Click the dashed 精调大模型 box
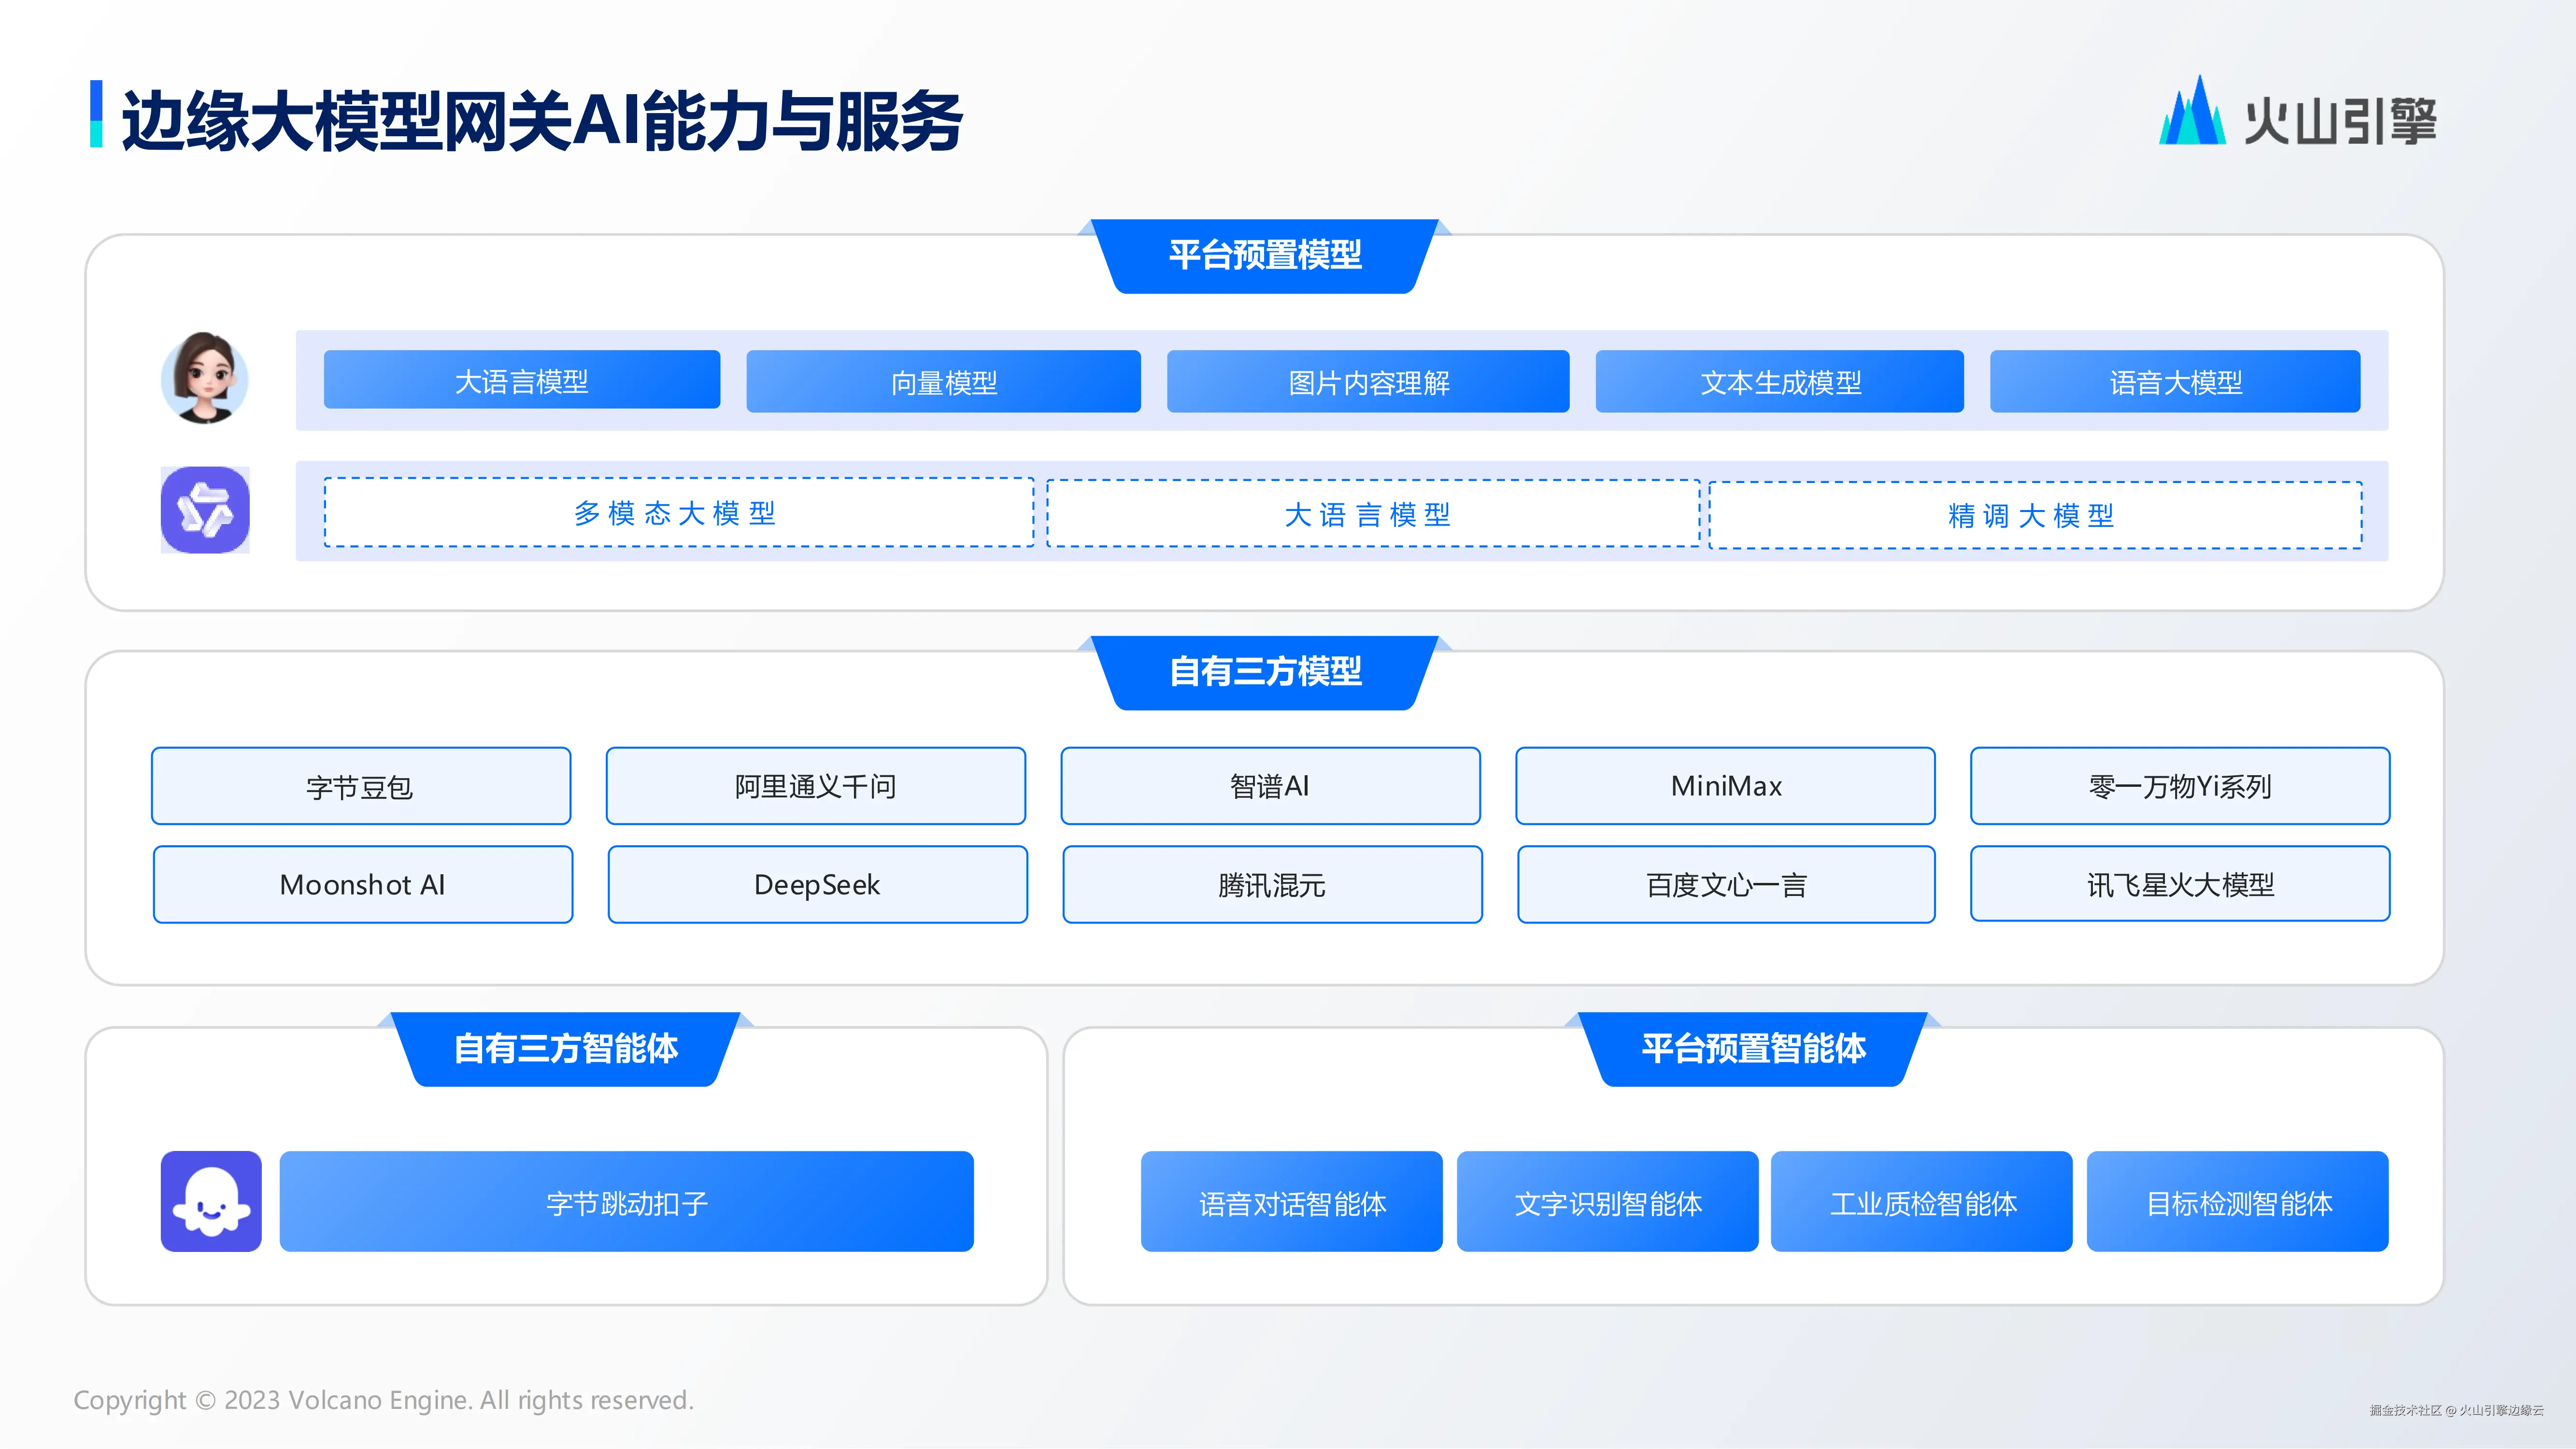Viewport: 2576px width, 1449px height. click(x=2035, y=516)
